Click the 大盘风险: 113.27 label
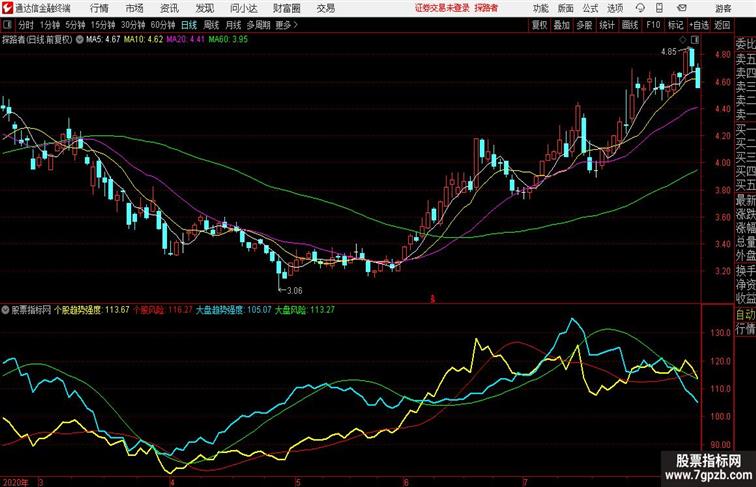Viewport: 756px width, 487px height. pyautogui.click(x=305, y=310)
